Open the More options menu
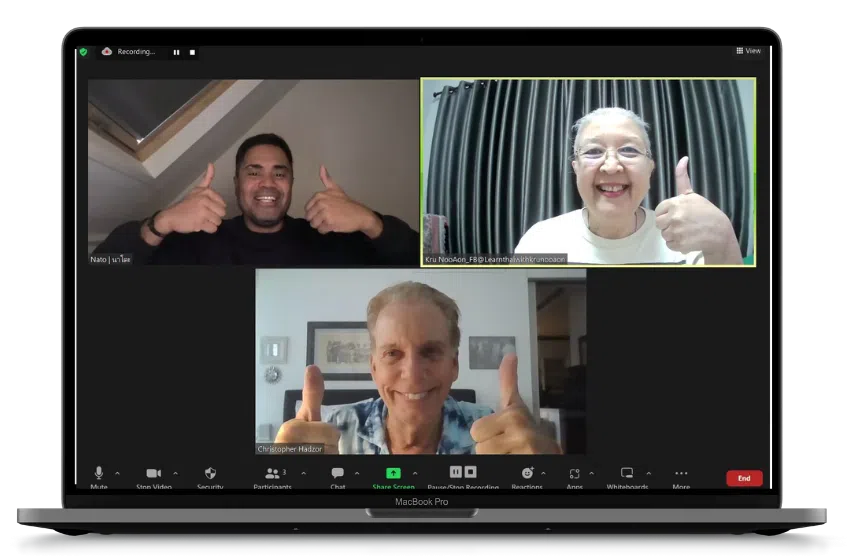851x558 pixels. (x=681, y=473)
